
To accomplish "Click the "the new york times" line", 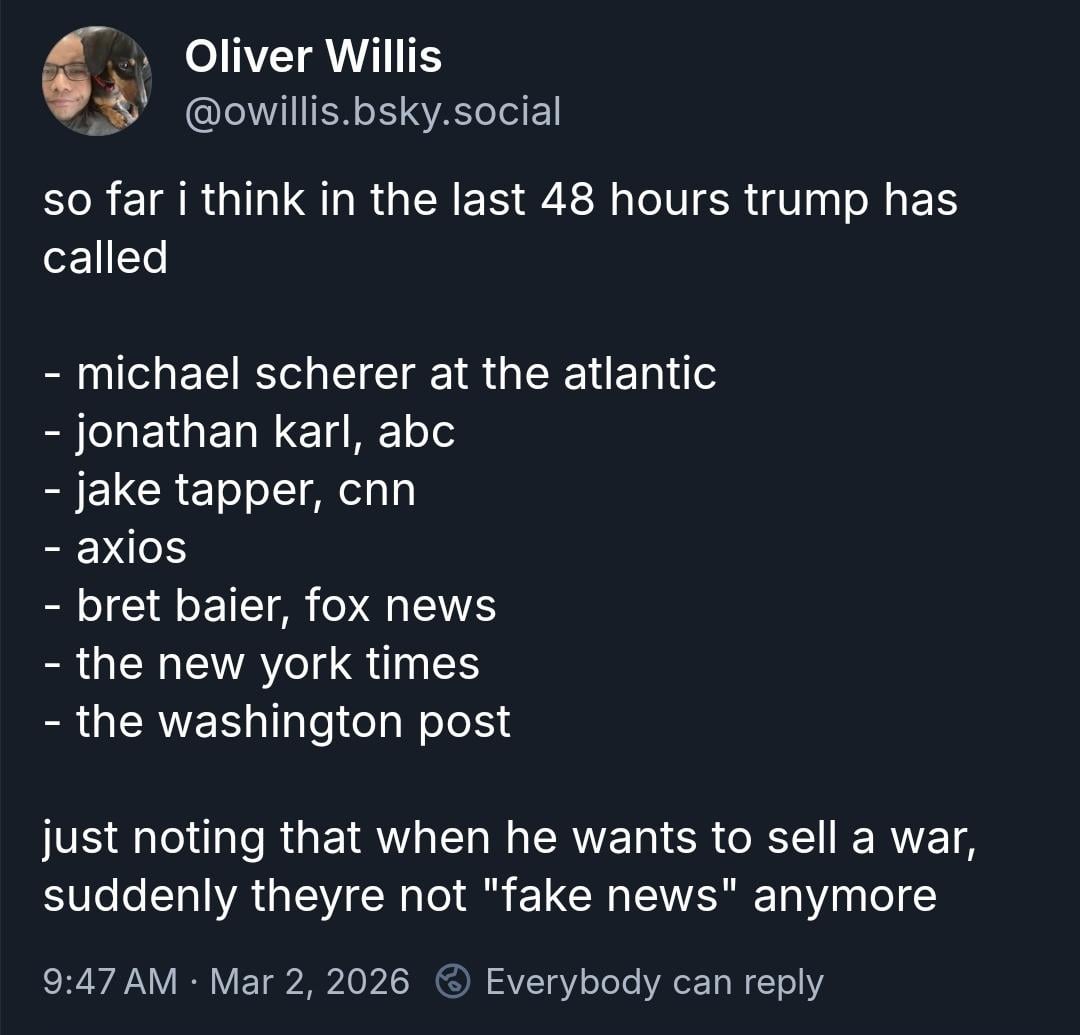I will (x=262, y=664).
